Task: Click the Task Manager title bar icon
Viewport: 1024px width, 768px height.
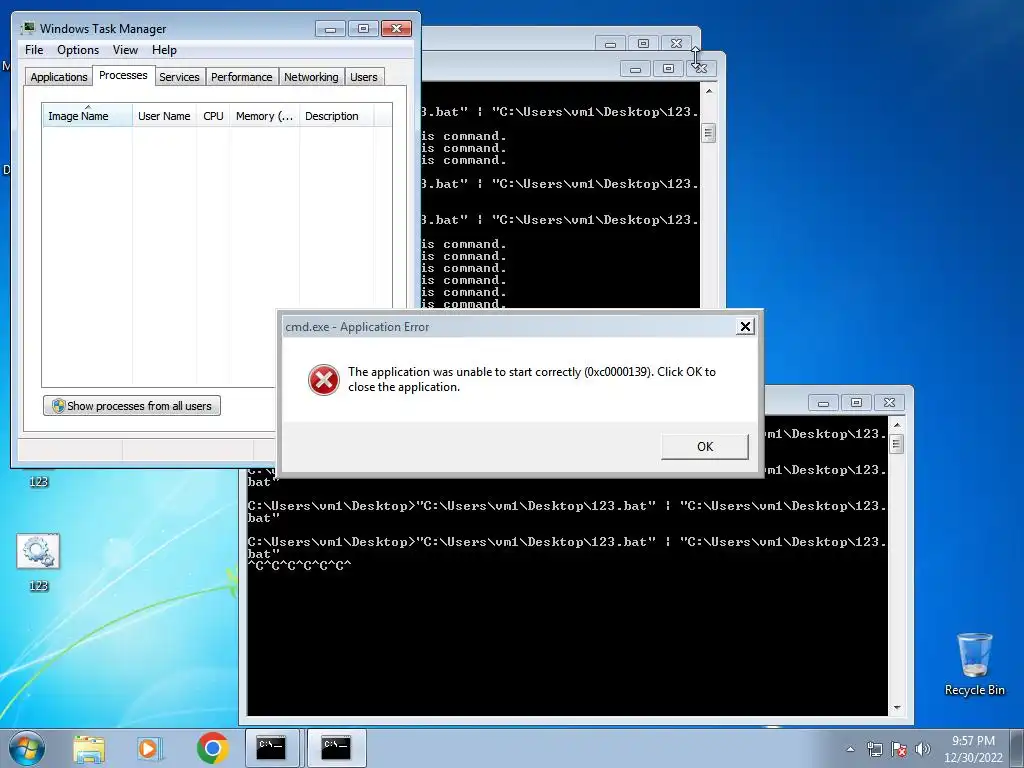Action: click(x=28, y=28)
